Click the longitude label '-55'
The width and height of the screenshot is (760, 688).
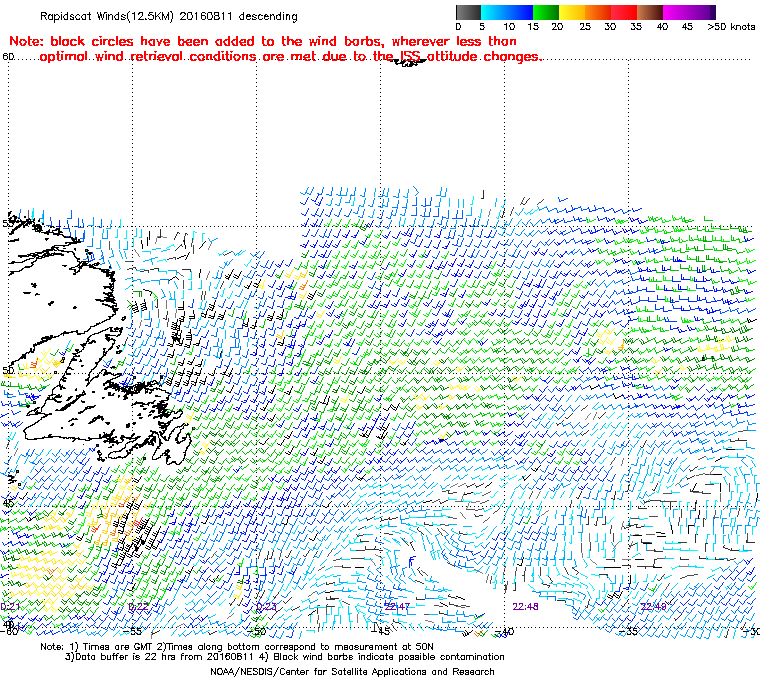(132, 631)
